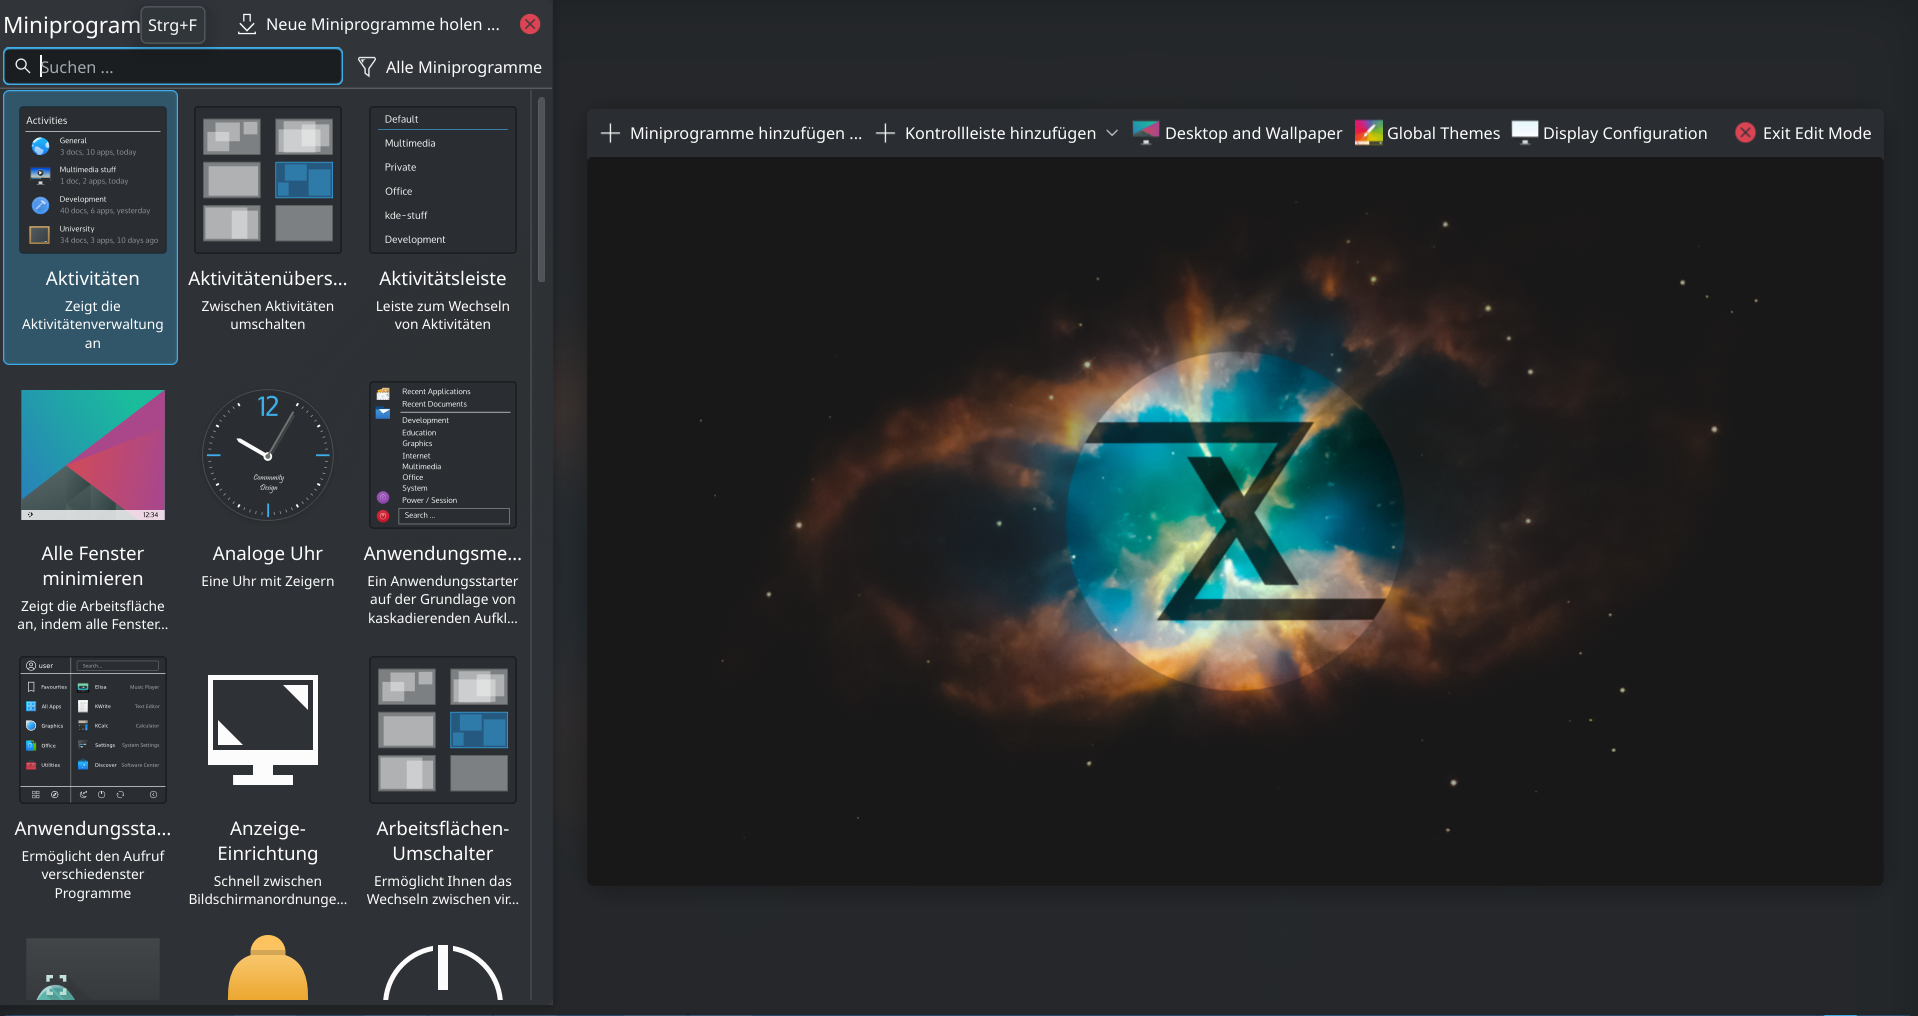
Task: Select the Alle Fenster minimieren widget icon
Action: (x=93, y=455)
